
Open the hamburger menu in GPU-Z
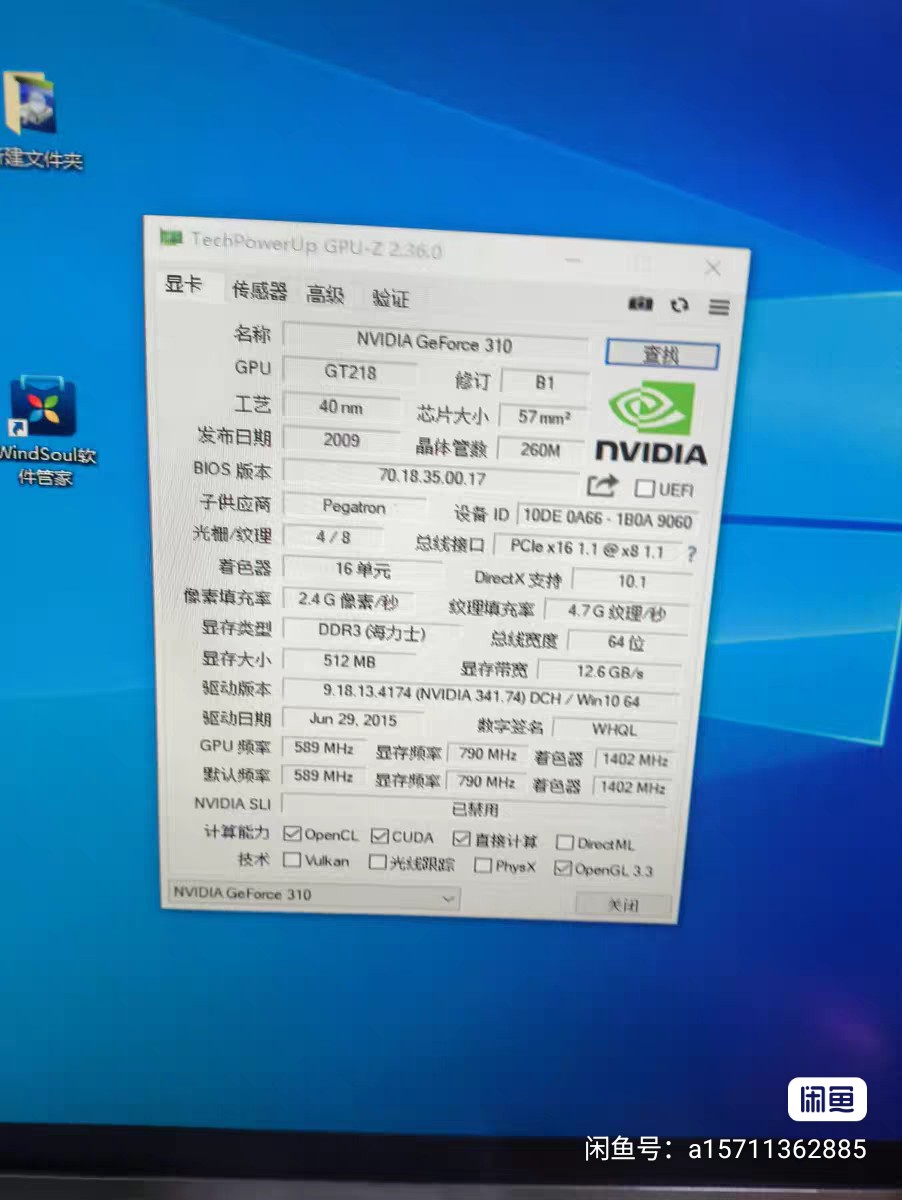pyautogui.click(x=719, y=307)
